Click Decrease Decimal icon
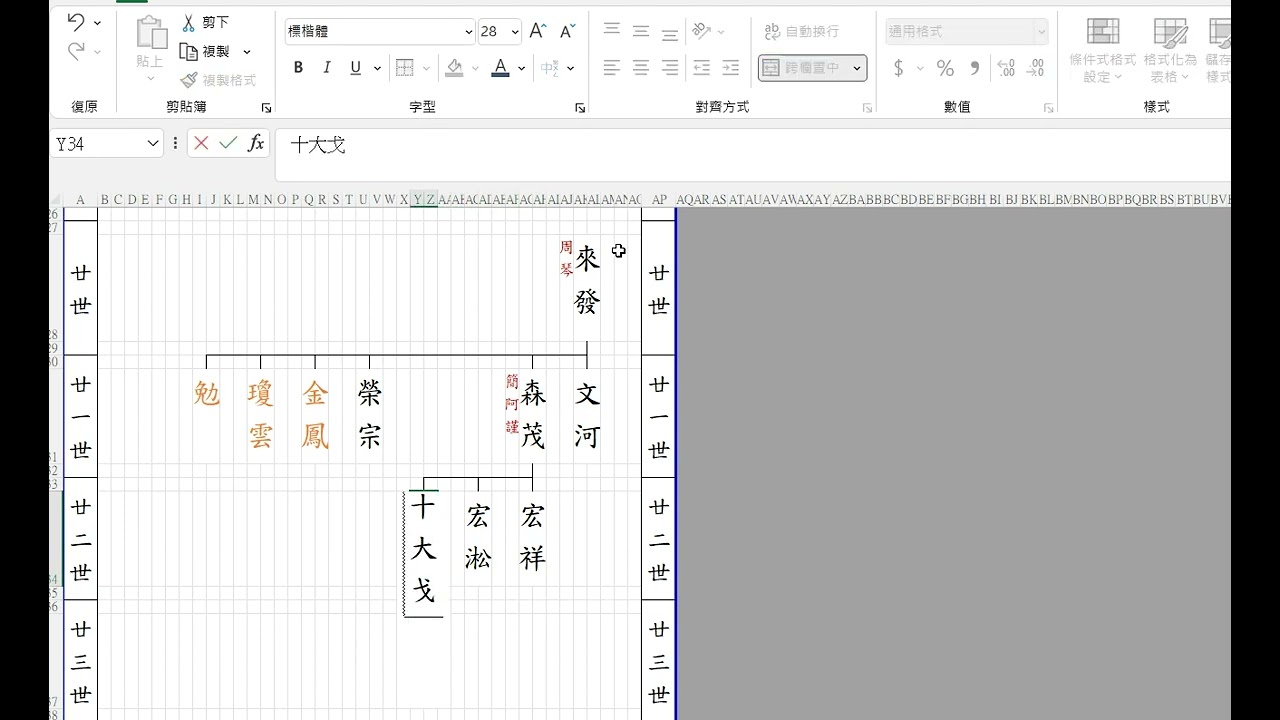Image resolution: width=1280 pixels, height=720 pixels. [1036, 68]
